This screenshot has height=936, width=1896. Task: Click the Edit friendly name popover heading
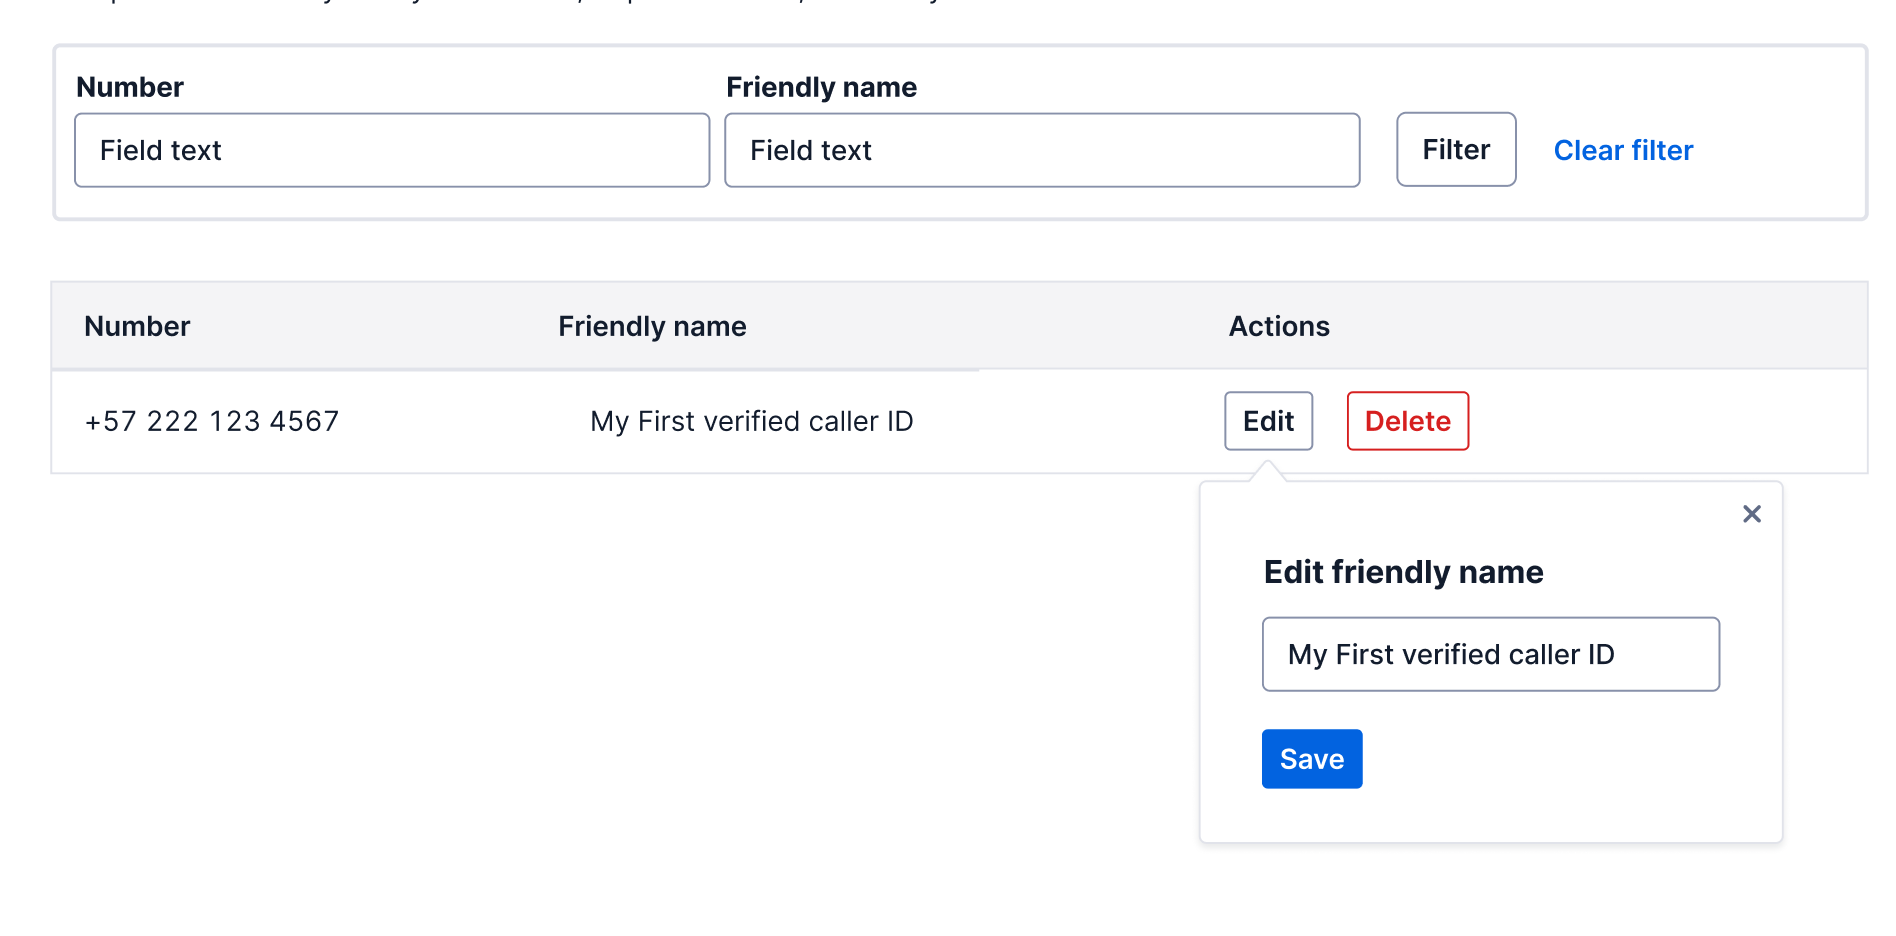[1403, 572]
